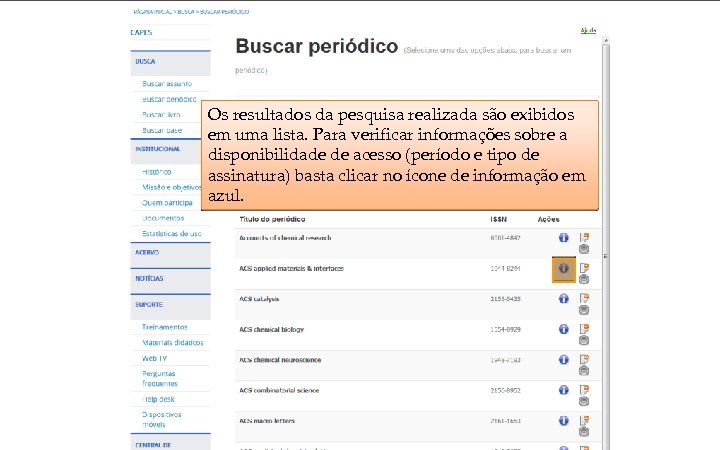Select ISSN 2155-5435 text
This screenshot has height=450, width=720.
point(505,299)
